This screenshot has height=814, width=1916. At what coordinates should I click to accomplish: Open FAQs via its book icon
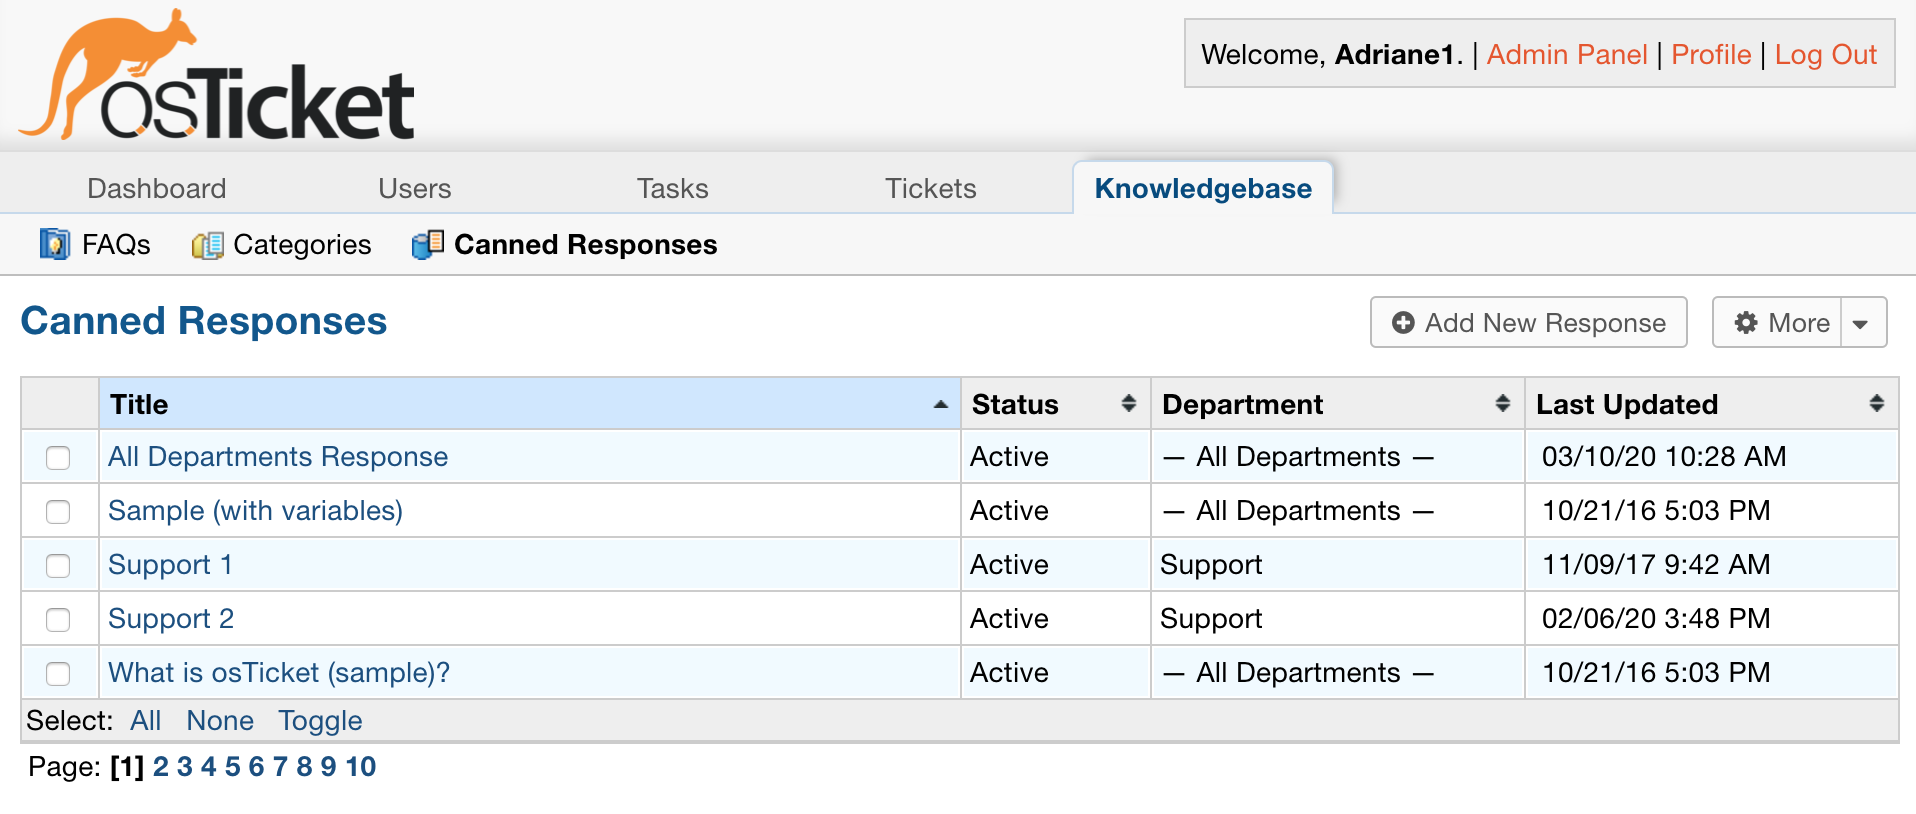pos(54,244)
